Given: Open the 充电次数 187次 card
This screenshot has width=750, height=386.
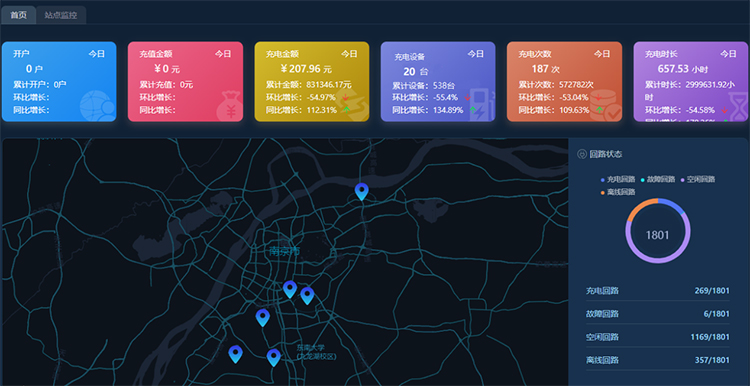Looking at the screenshot, I should pyautogui.click(x=564, y=81).
